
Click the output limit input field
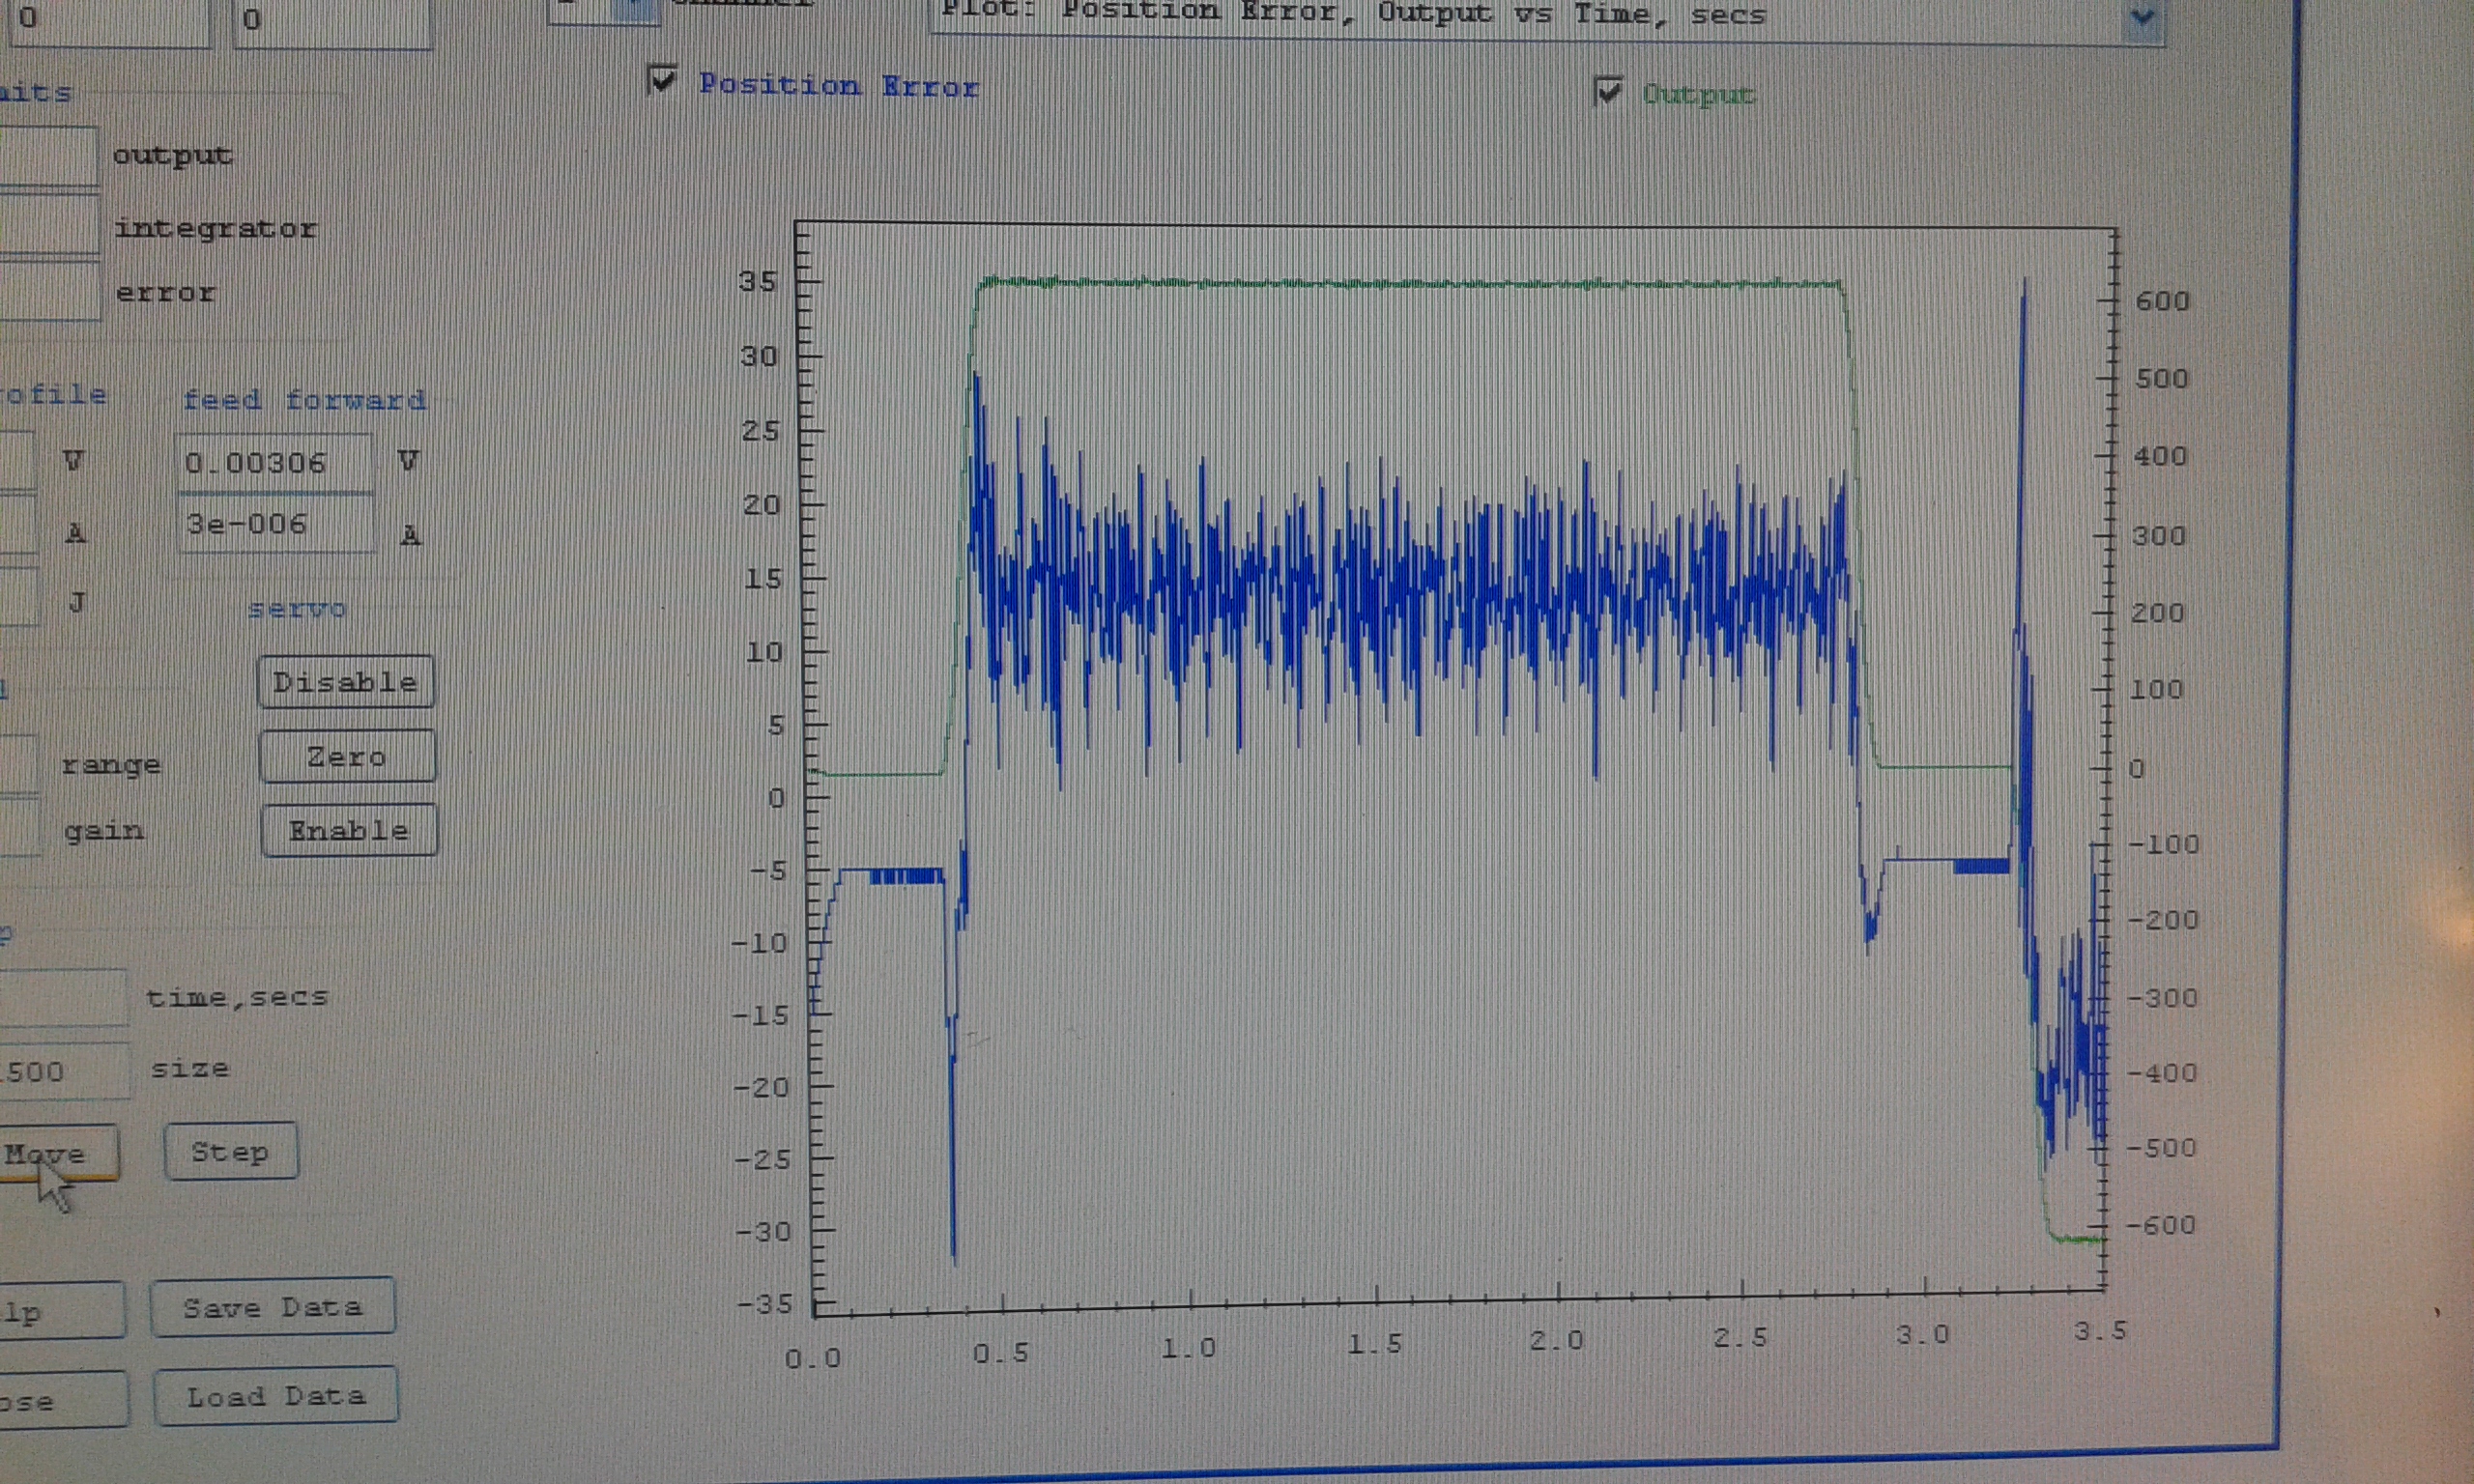click(48, 156)
